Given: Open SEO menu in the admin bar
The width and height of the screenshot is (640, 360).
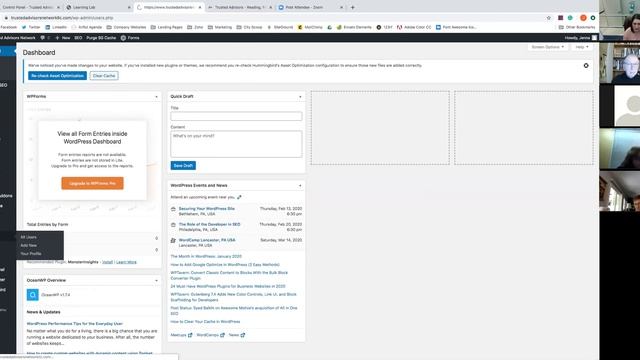Looking at the screenshot, I should tap(78, 38).
